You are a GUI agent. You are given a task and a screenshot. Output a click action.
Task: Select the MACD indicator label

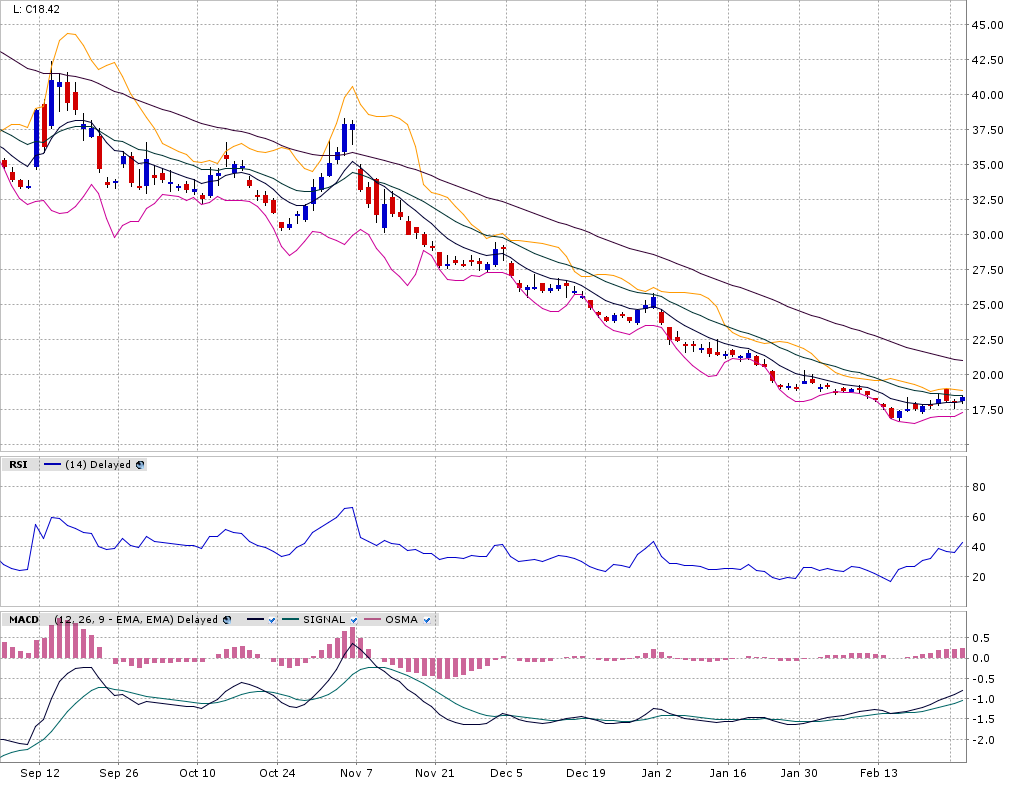24,620
